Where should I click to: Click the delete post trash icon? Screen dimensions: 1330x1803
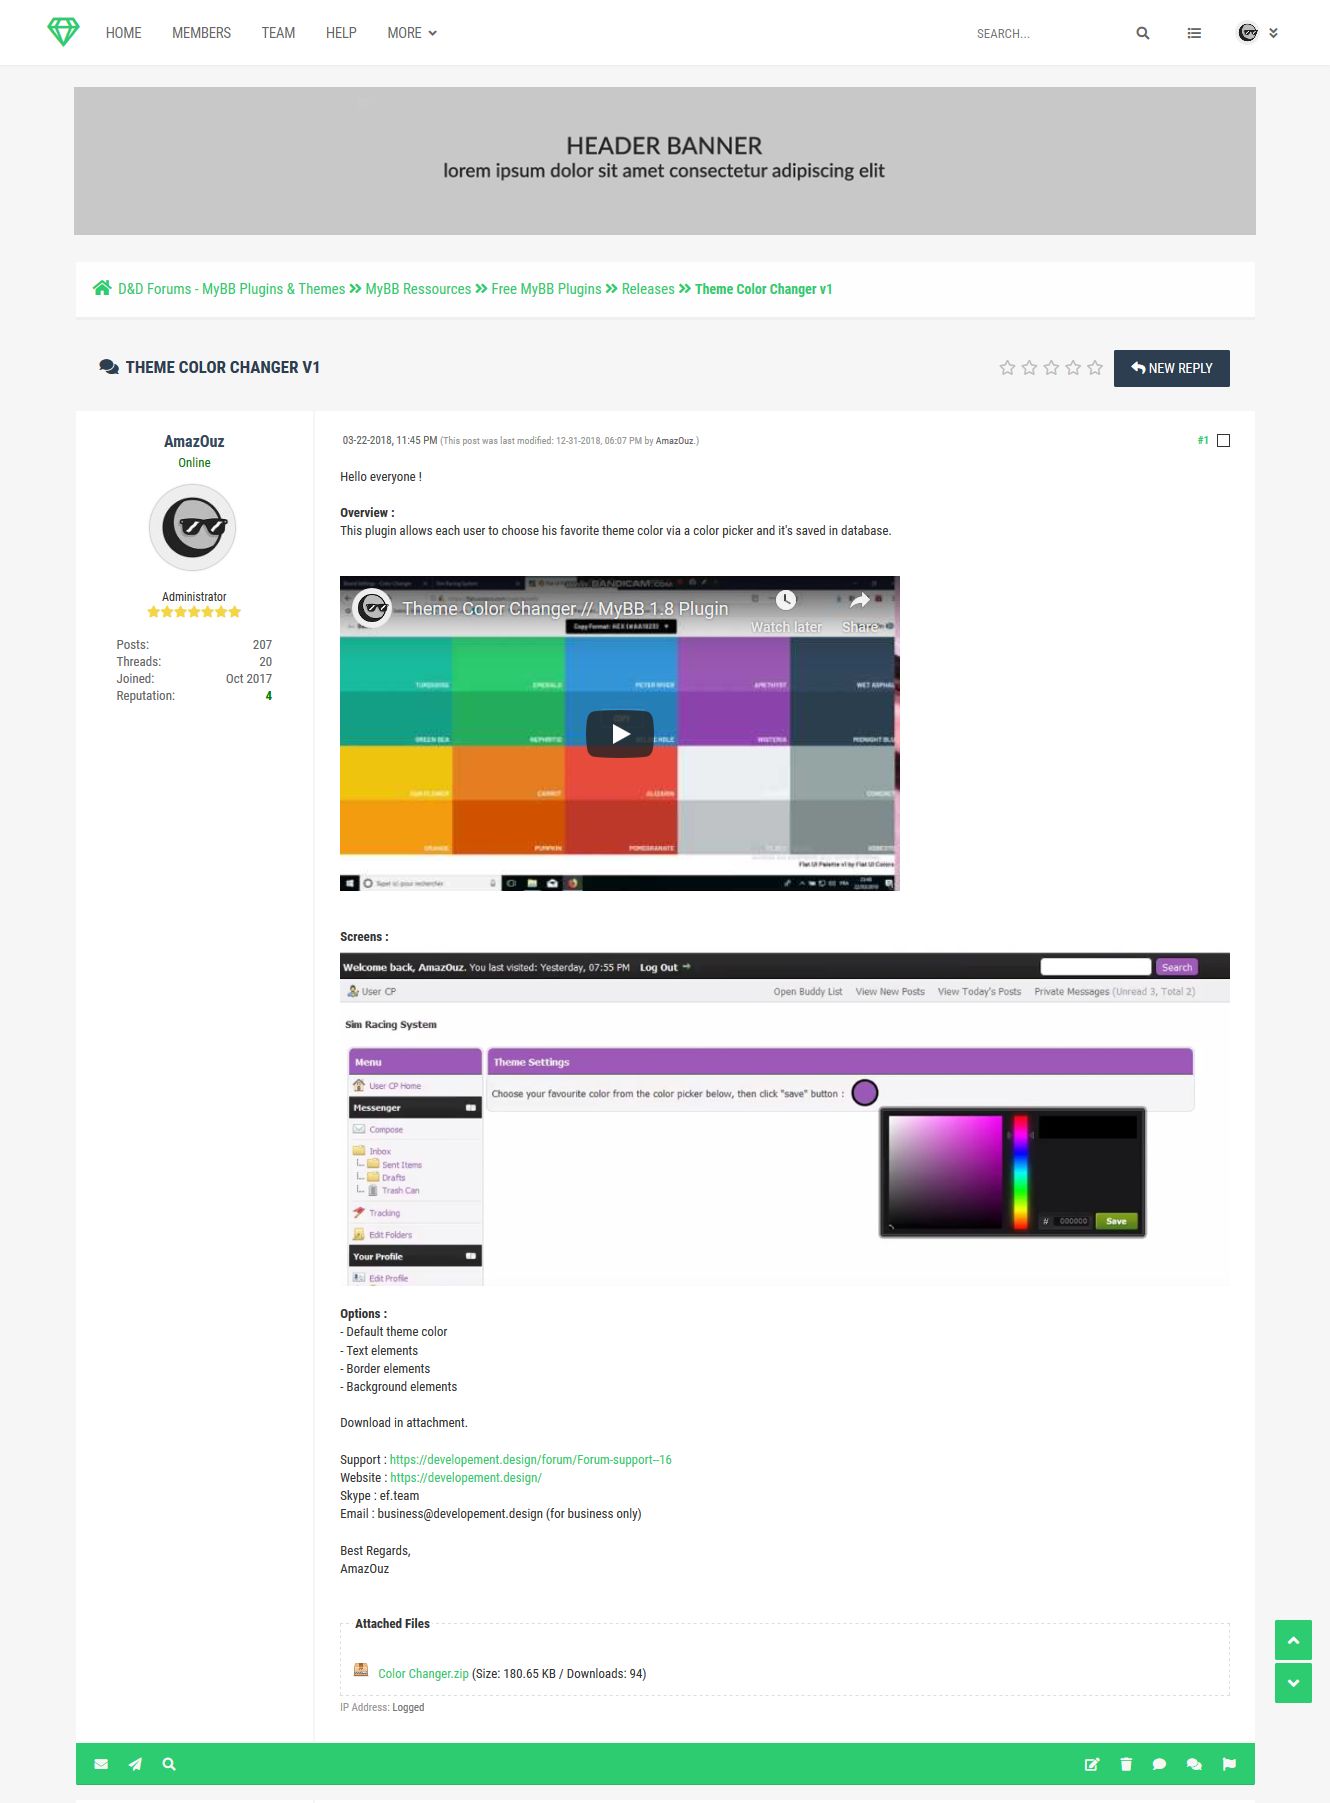point(1126,1764)
